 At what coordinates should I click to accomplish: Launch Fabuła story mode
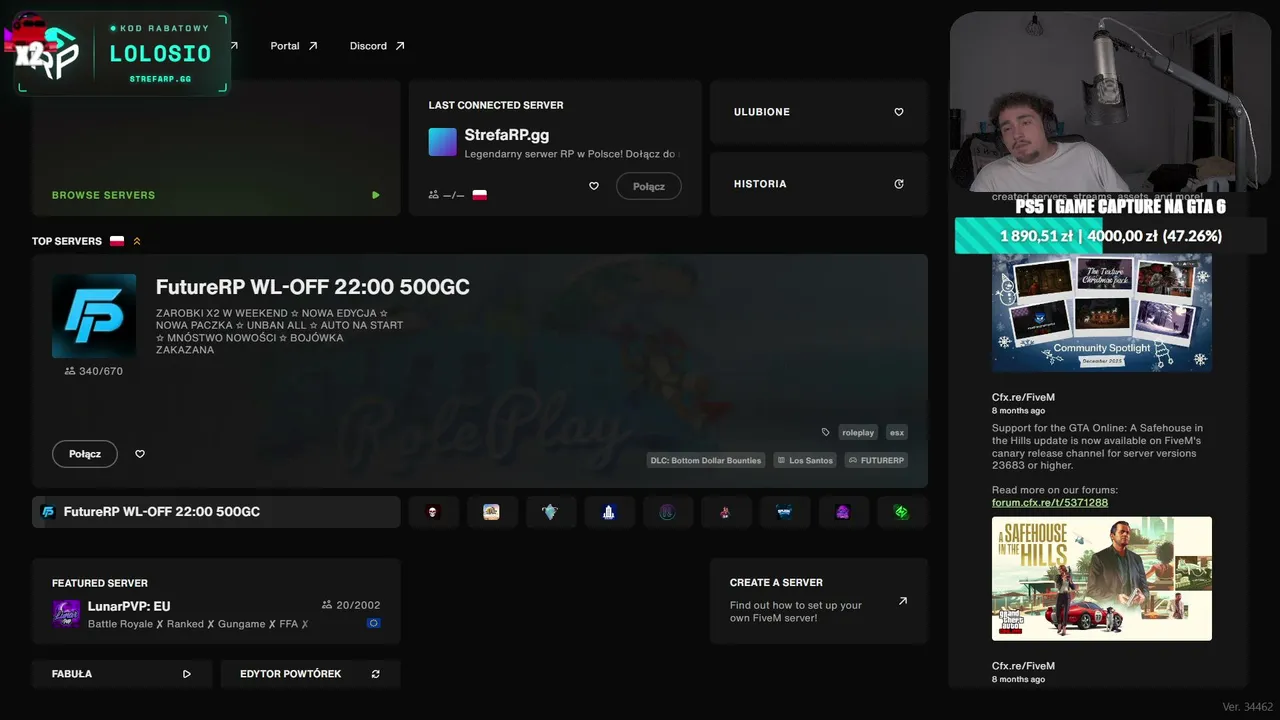click(x=122, y=674)
